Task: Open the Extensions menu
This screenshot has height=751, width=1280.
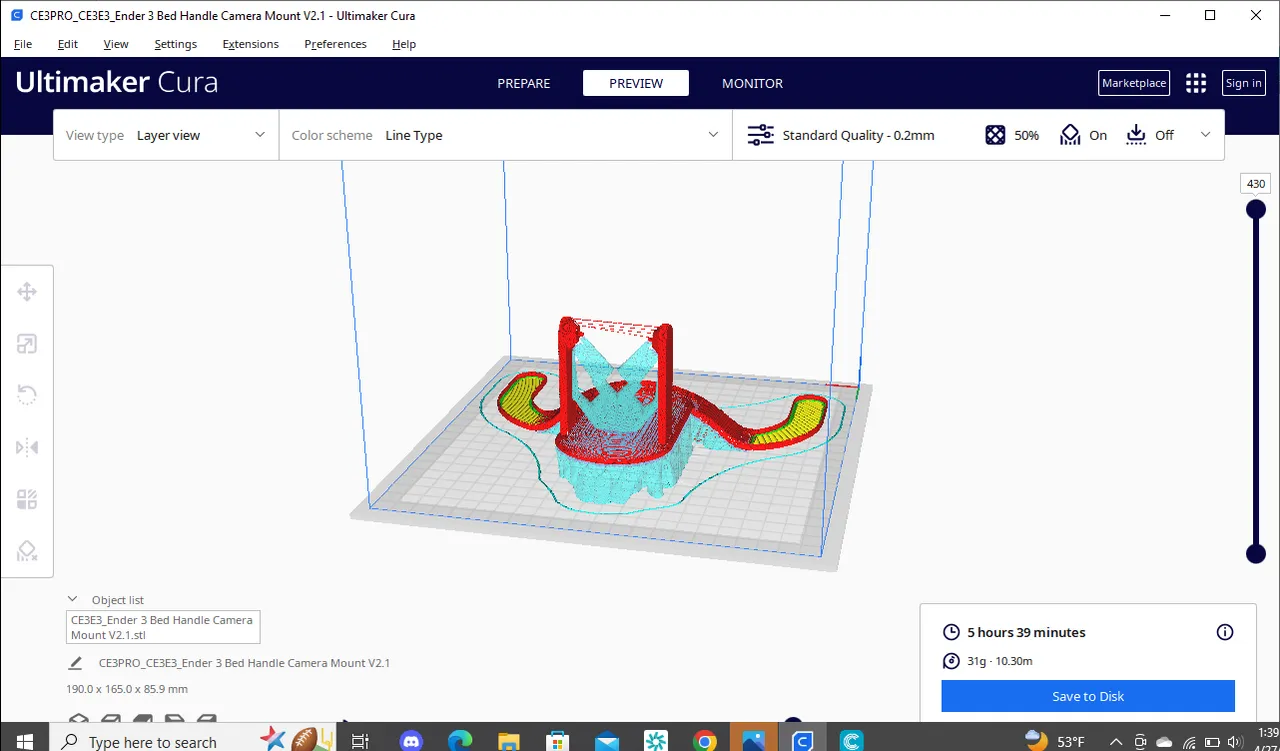Action: click(250, 44)
